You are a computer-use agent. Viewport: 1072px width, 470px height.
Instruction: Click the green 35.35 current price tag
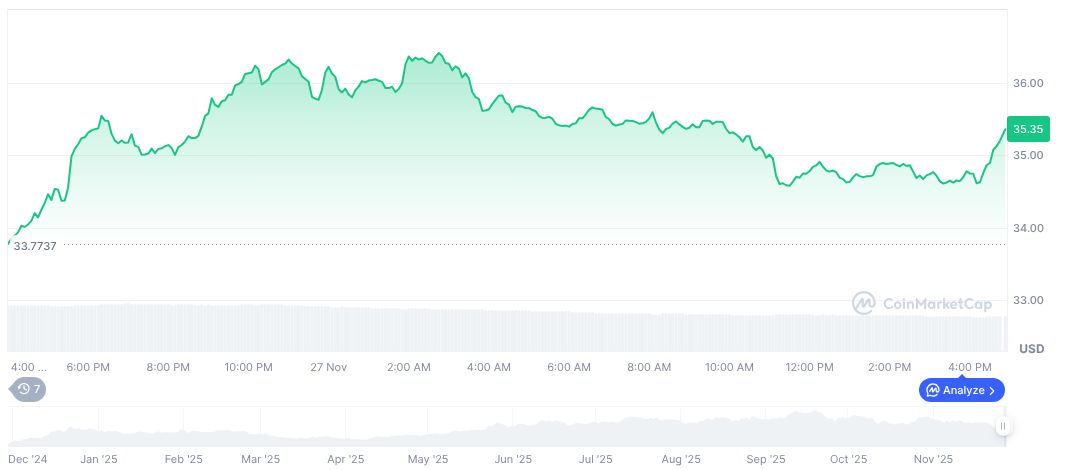tap(1027, 129)
